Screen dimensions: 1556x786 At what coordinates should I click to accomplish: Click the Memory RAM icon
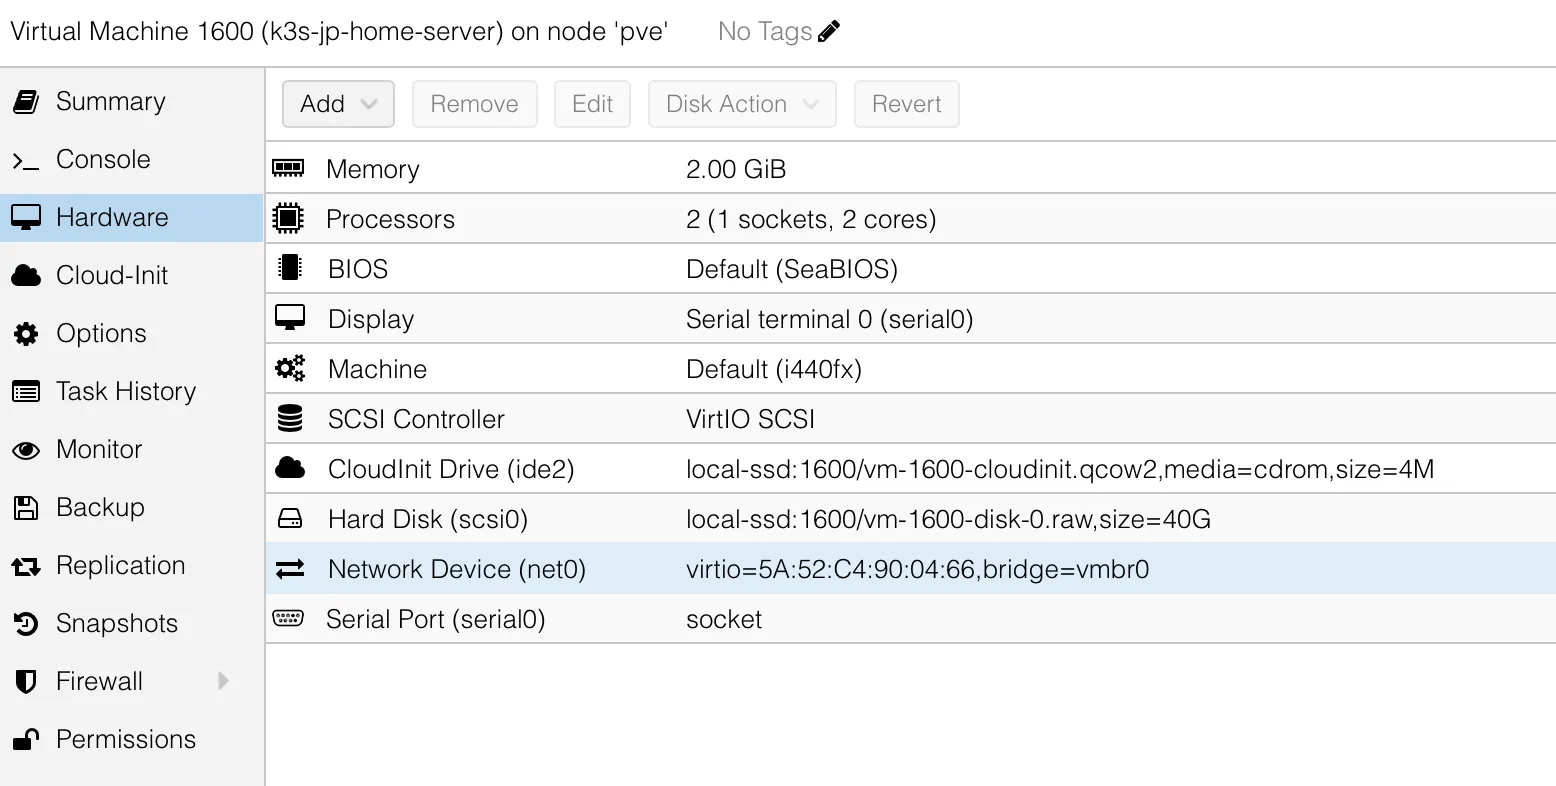pyautogui.click(x=288, y=168)
